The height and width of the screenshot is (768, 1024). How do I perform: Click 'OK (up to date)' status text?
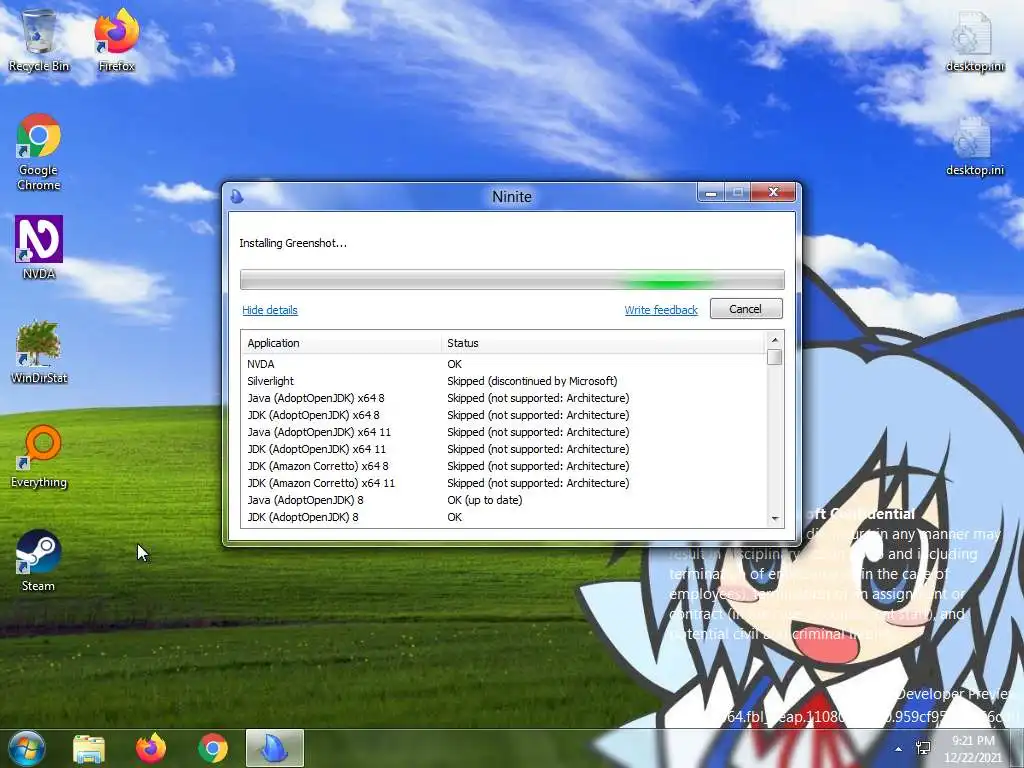[x=485, y=500]
